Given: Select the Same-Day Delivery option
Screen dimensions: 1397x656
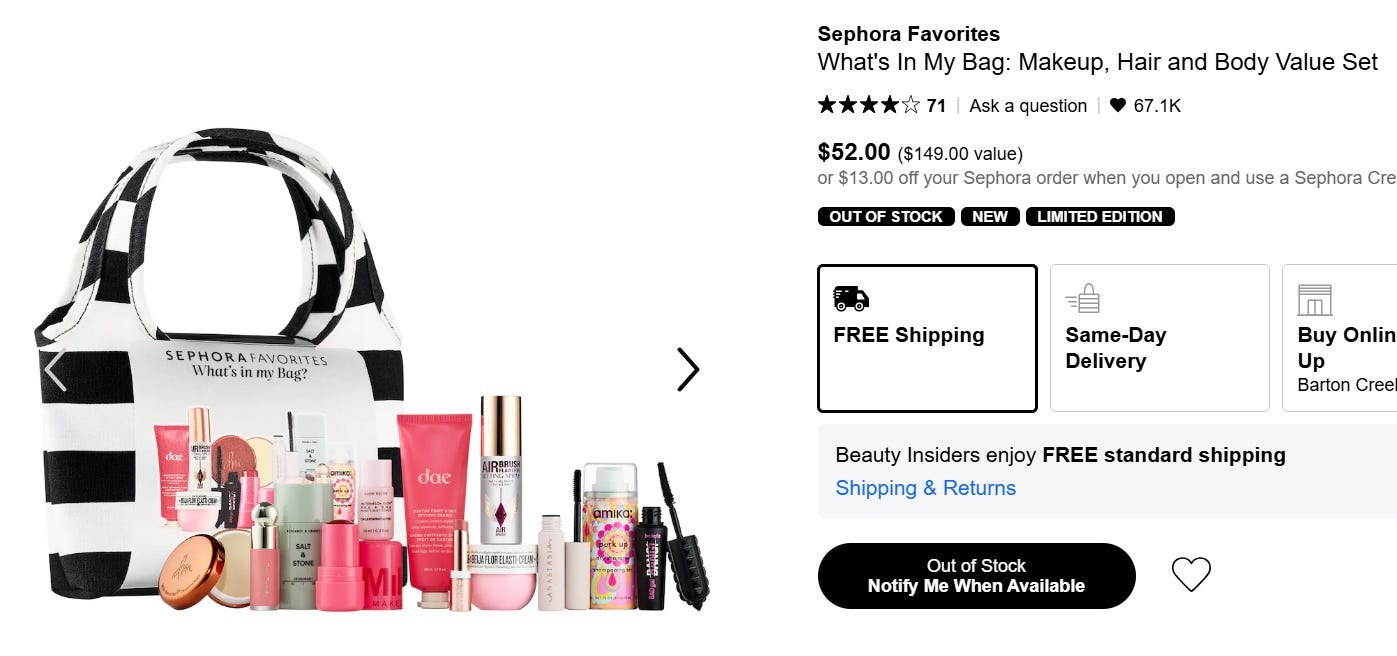Looking at the screenshot, I should click(x=1159, y=338).
